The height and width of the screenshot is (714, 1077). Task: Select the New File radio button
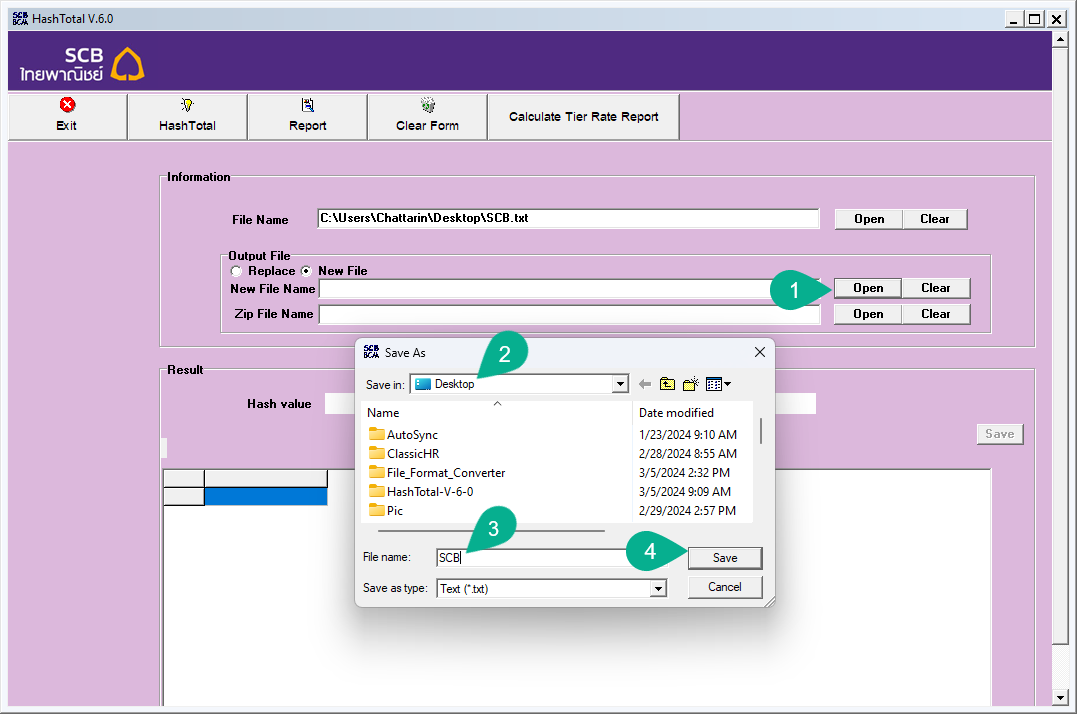point(306,271)
